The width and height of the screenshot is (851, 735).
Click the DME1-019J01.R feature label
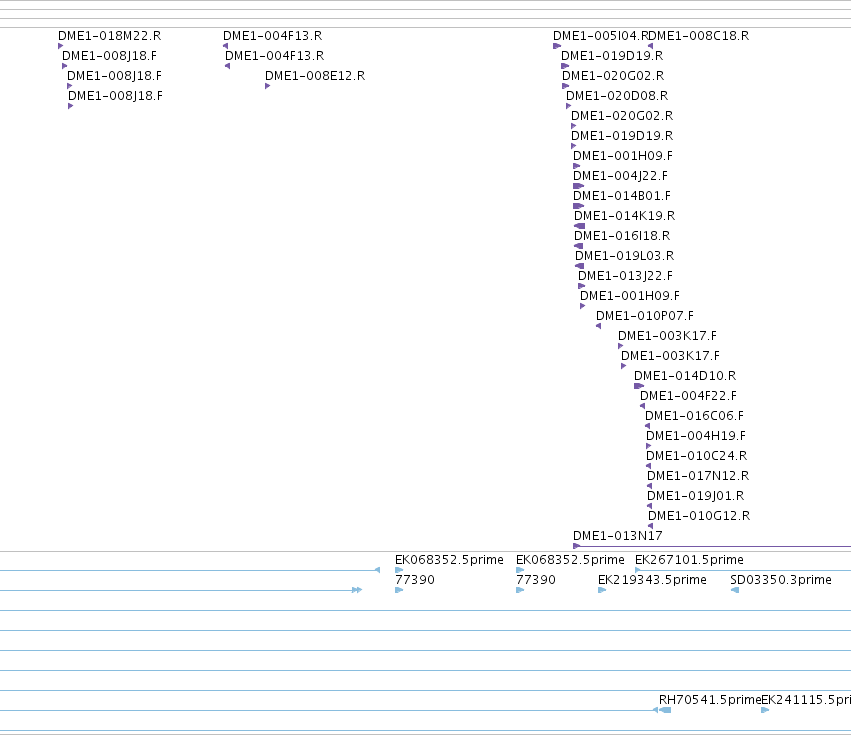696,496
